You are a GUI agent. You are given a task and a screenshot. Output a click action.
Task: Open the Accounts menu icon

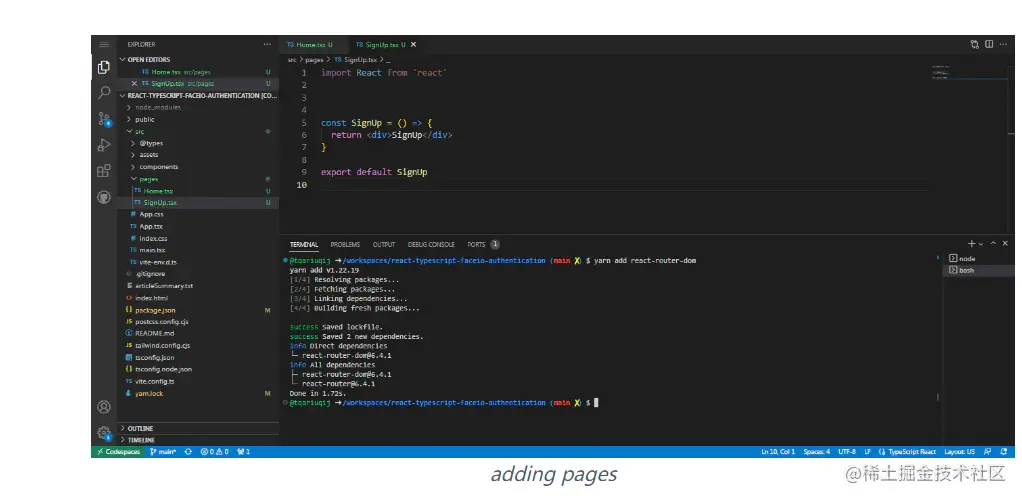point(104,407)
